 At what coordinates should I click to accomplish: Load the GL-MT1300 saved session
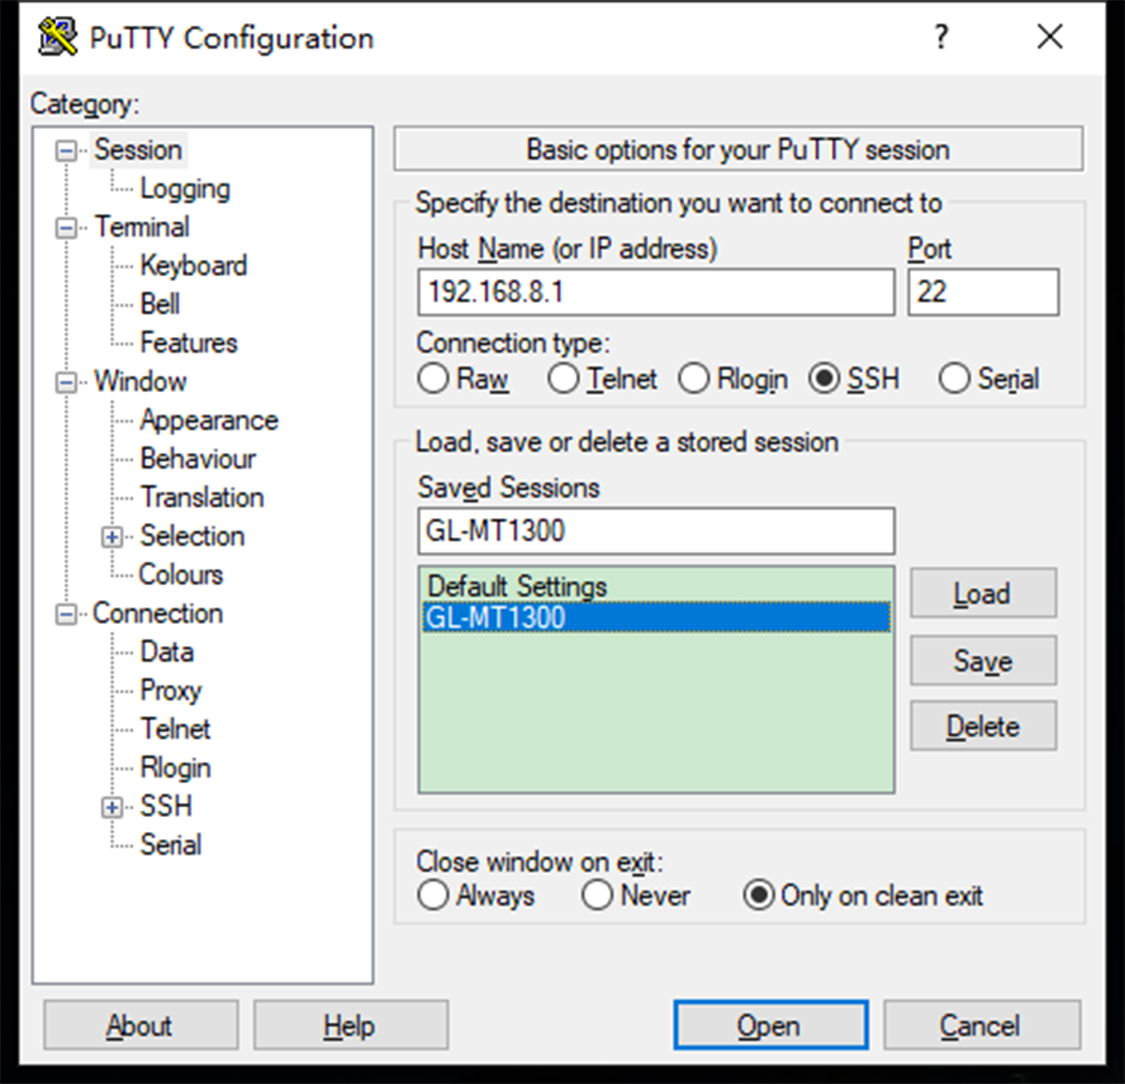[982, 593]
